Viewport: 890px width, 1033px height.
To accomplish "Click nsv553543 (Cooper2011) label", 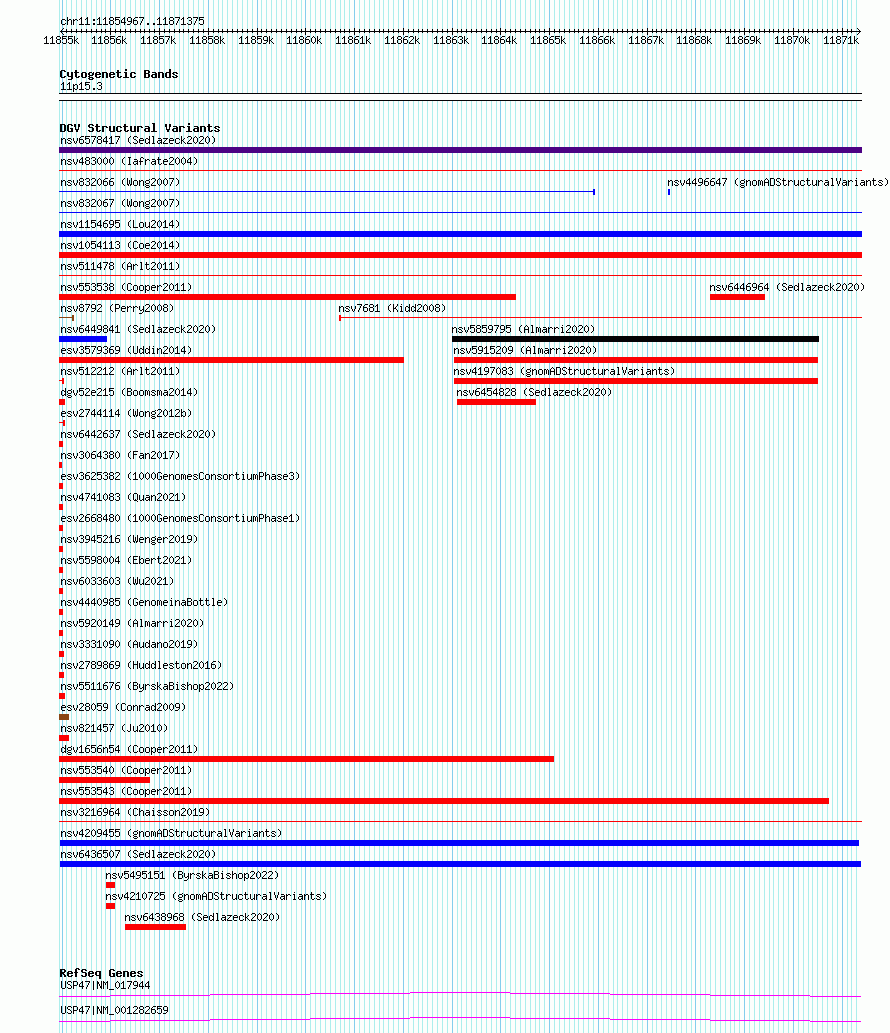I will coord(126,792).
